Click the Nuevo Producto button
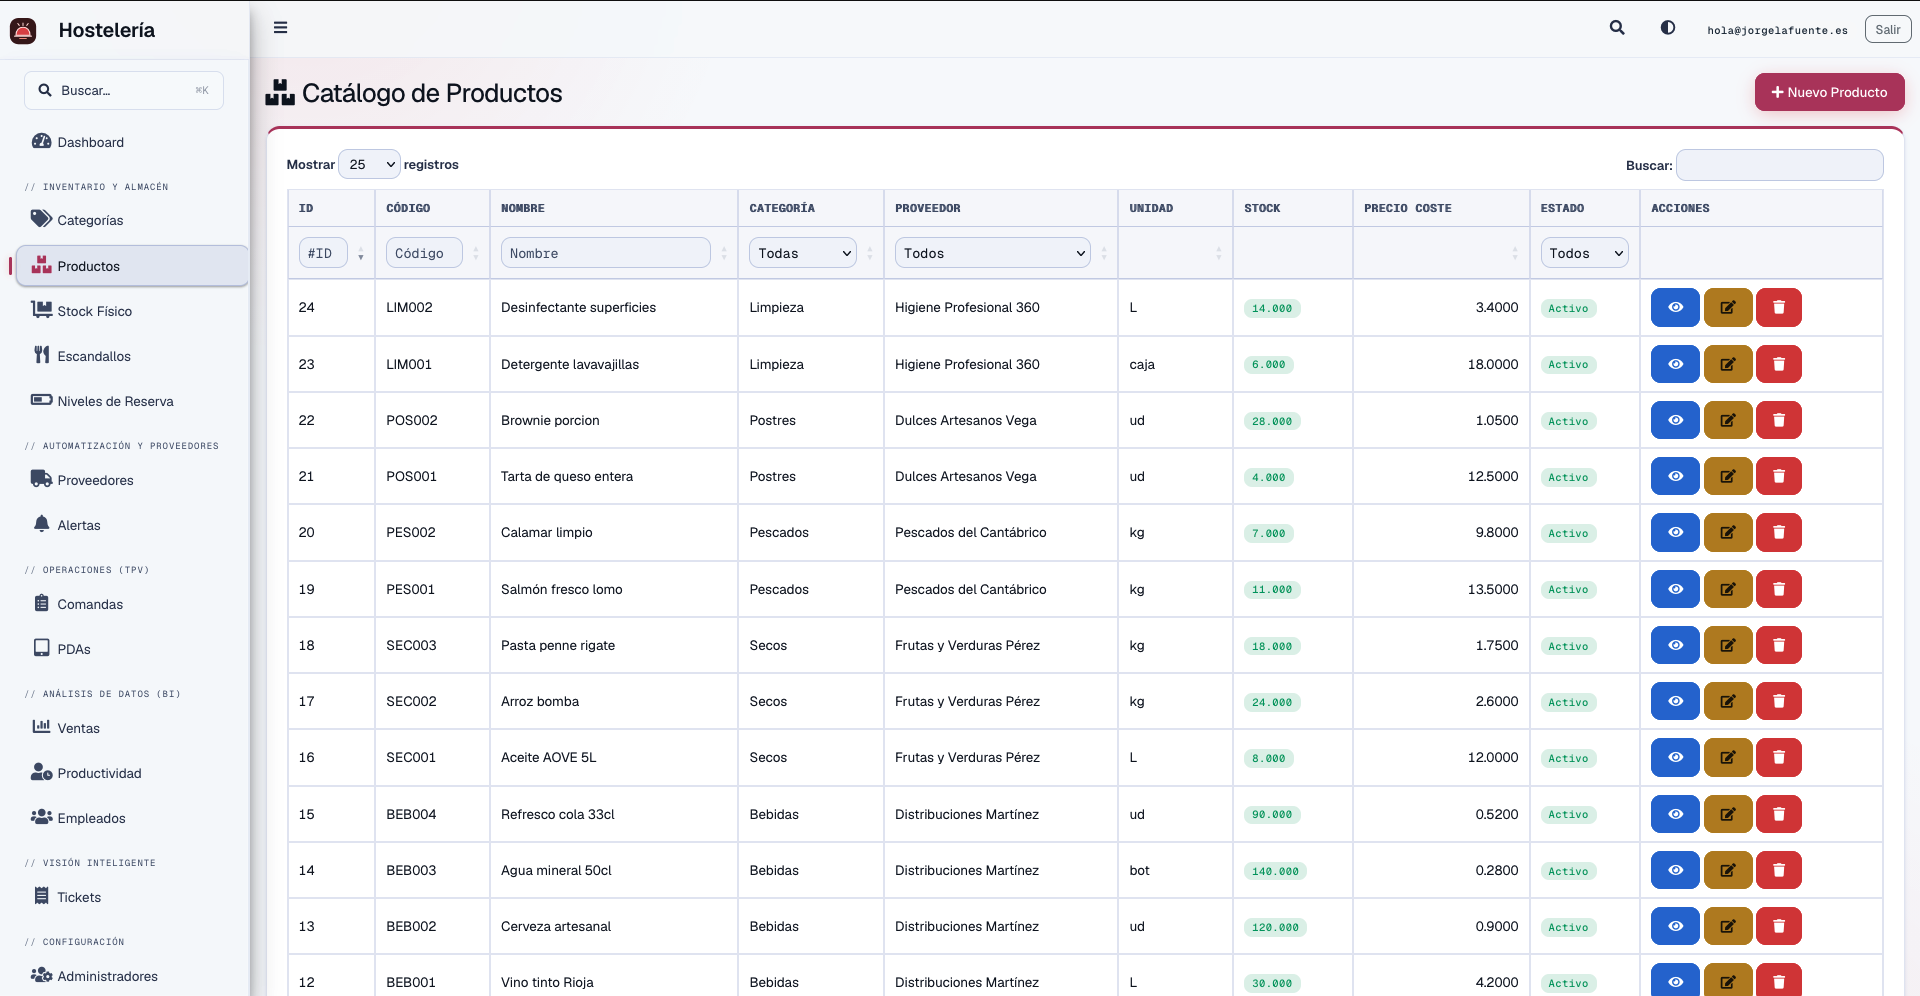 (1829, 92)
